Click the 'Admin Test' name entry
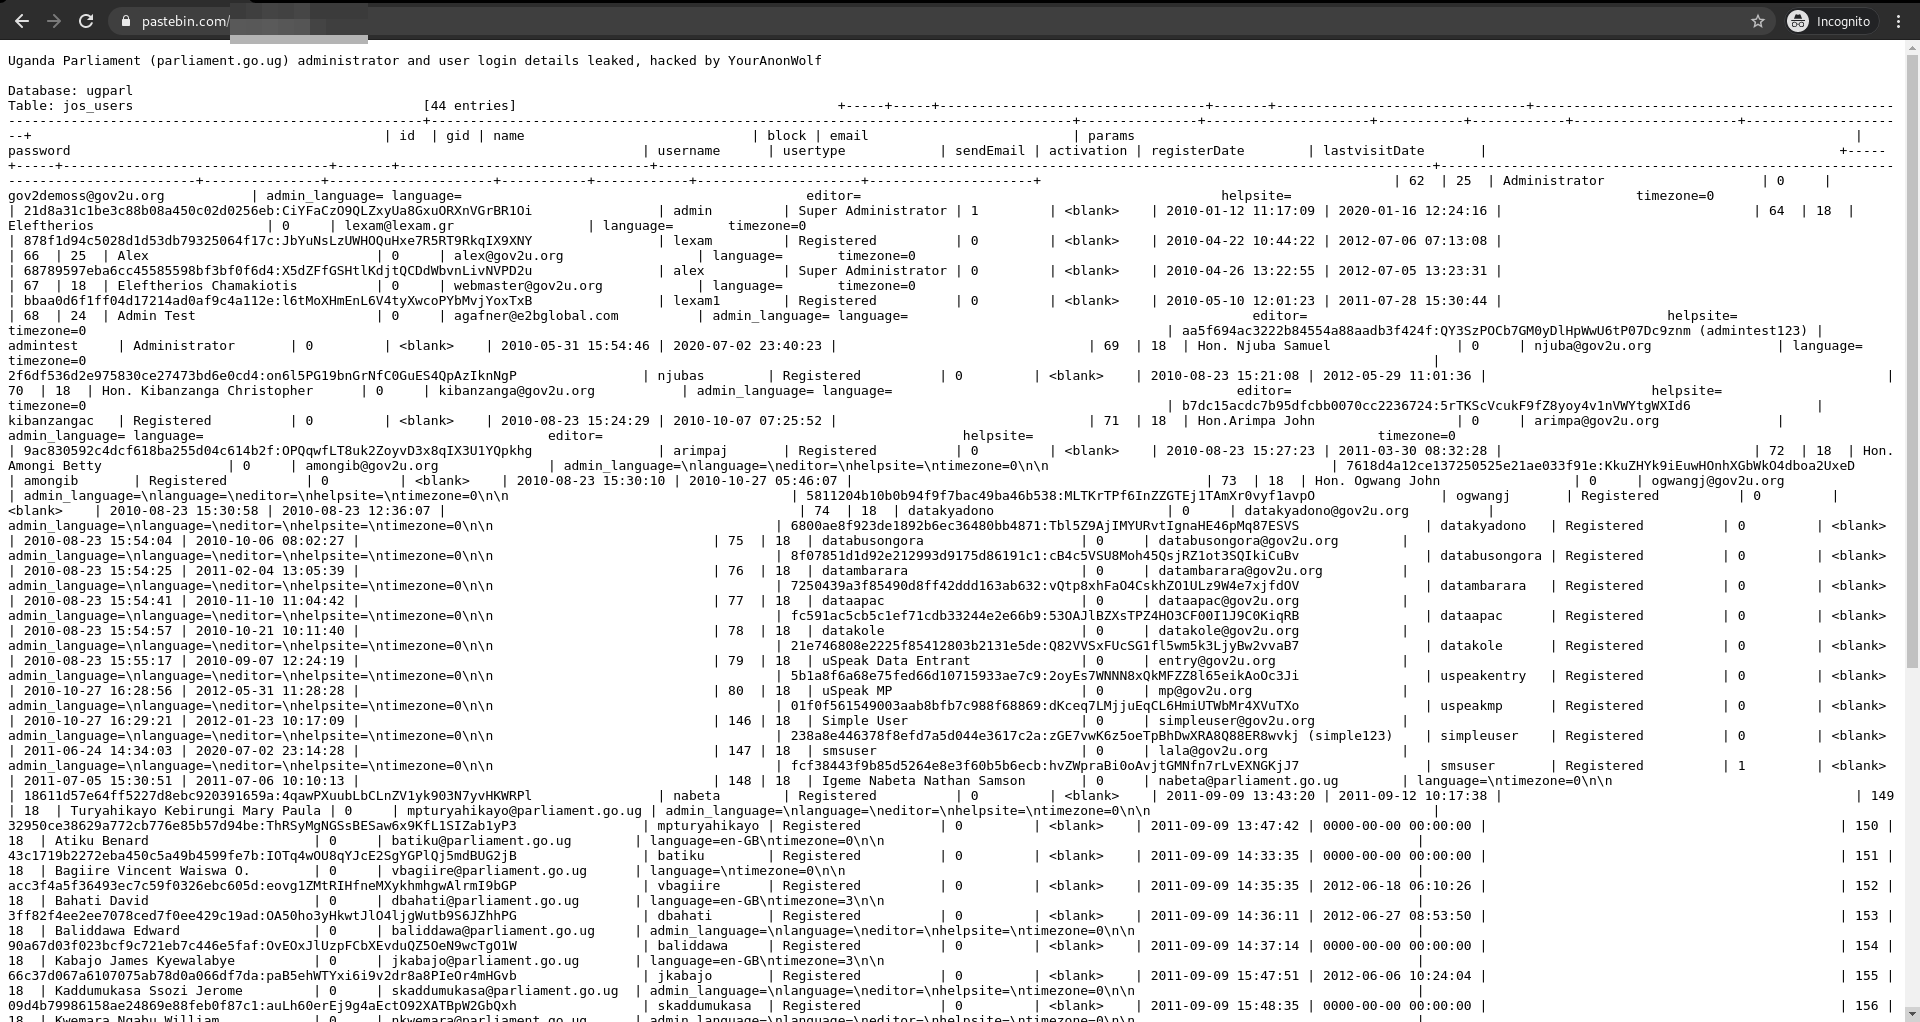1920x1022 pixels. click(156, 316)
